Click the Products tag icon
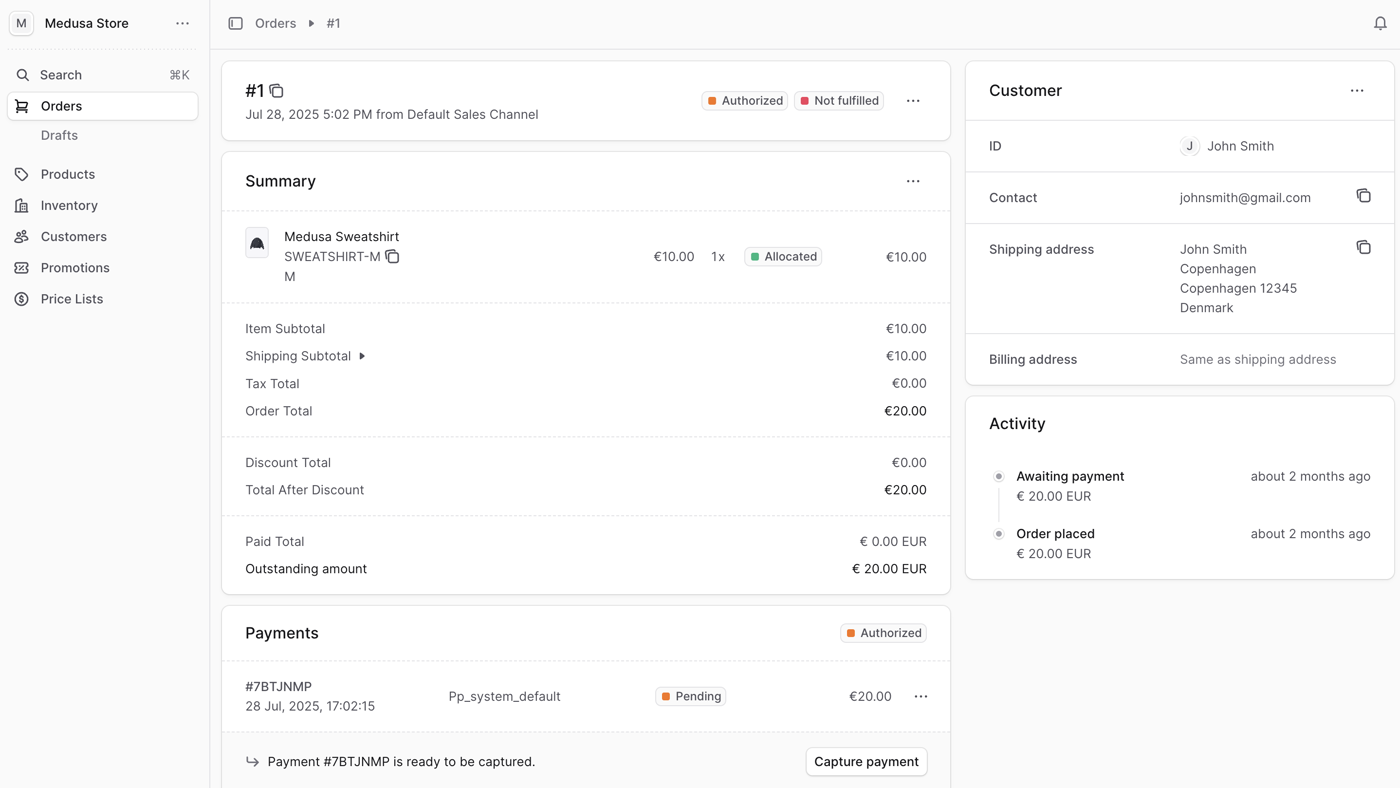Viewport: 1400px width, 788px height. [x=22, y=174]
